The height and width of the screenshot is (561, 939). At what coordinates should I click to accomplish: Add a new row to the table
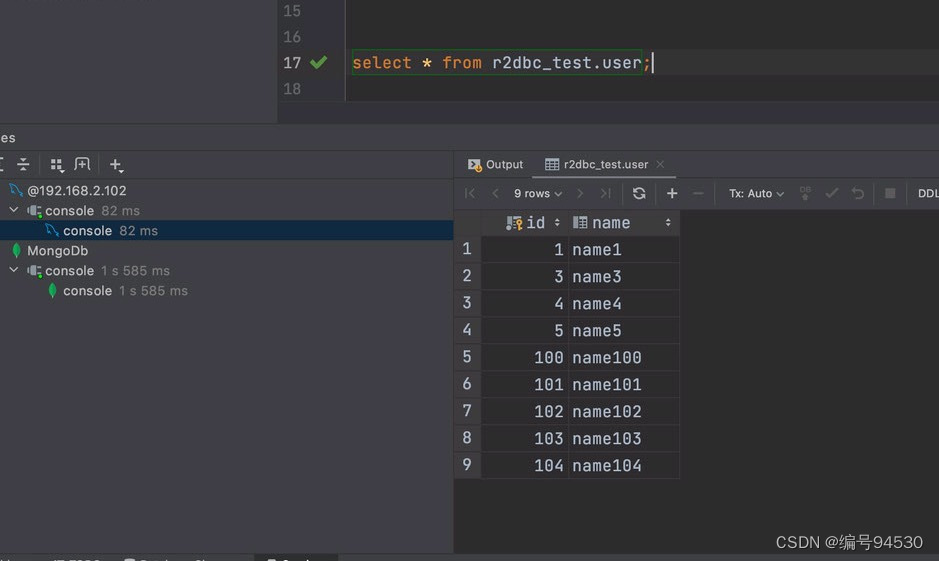coord(672,193)
